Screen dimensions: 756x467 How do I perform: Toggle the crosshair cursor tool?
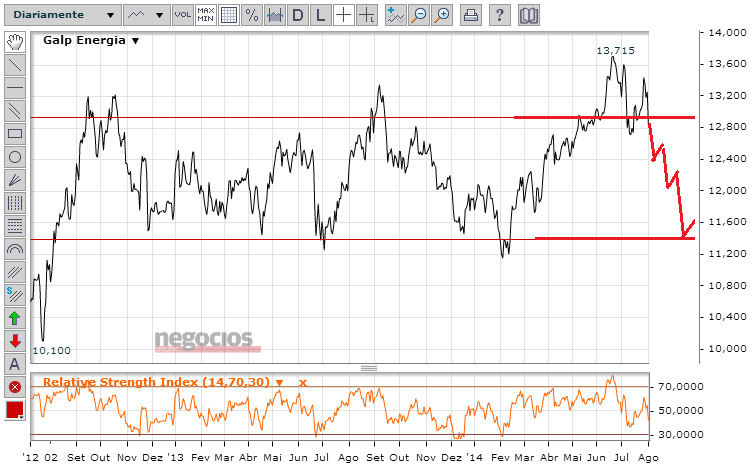(344, 15)
